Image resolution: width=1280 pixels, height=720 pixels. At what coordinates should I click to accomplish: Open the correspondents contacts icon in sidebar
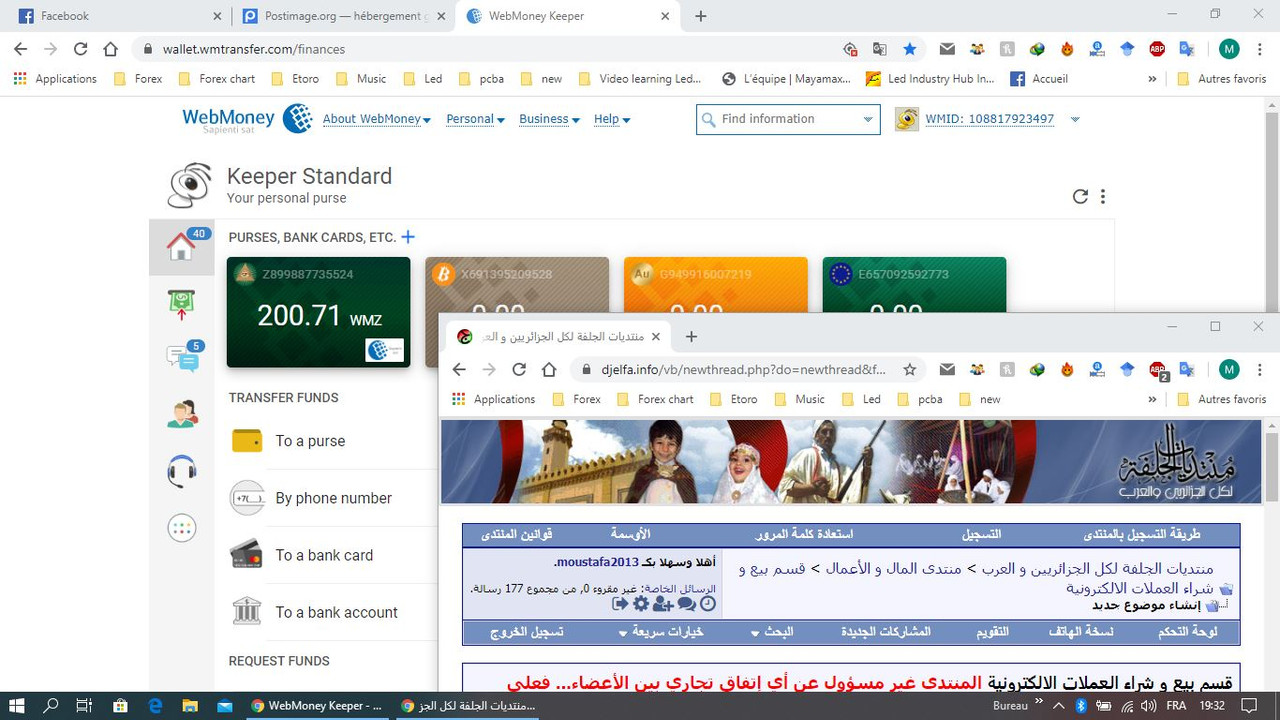tap(181, 413)
